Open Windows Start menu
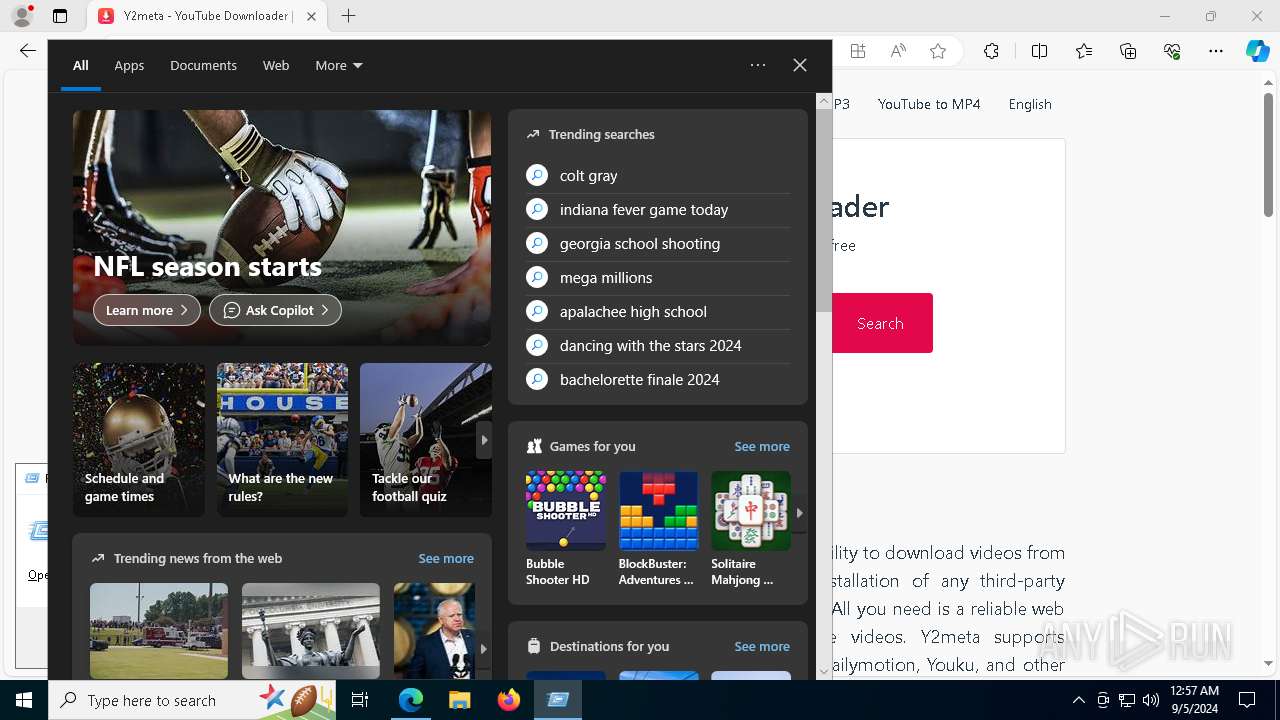Image resolution: width=1280 pixels, height=720 pixels. (x=24, y=700)
